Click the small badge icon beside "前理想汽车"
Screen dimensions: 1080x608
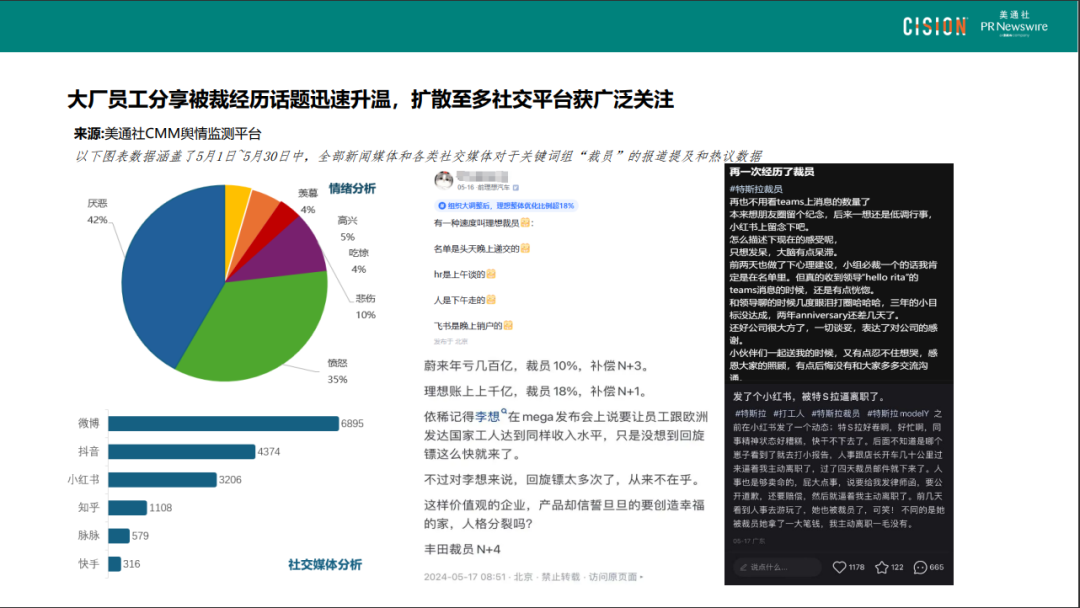[x=516, y=187]
